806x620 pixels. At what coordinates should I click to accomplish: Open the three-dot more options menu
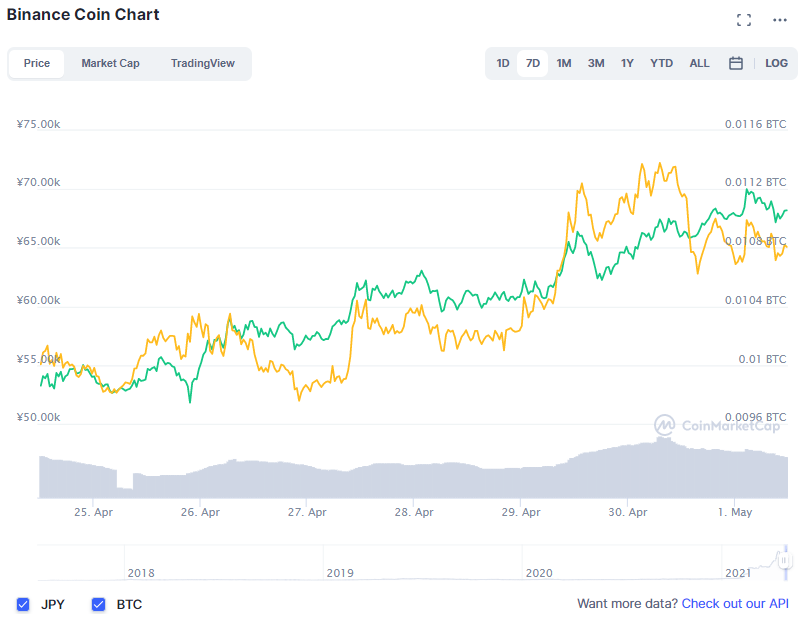coord(780,20)
